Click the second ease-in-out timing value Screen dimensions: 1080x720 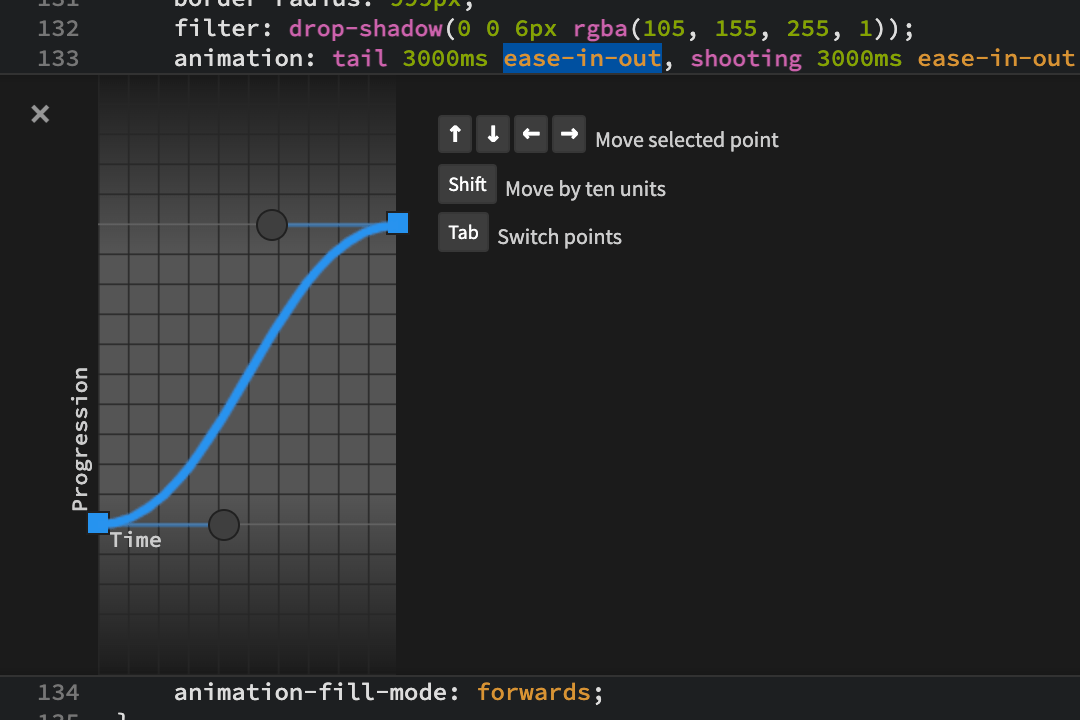(x=995, y=59)
